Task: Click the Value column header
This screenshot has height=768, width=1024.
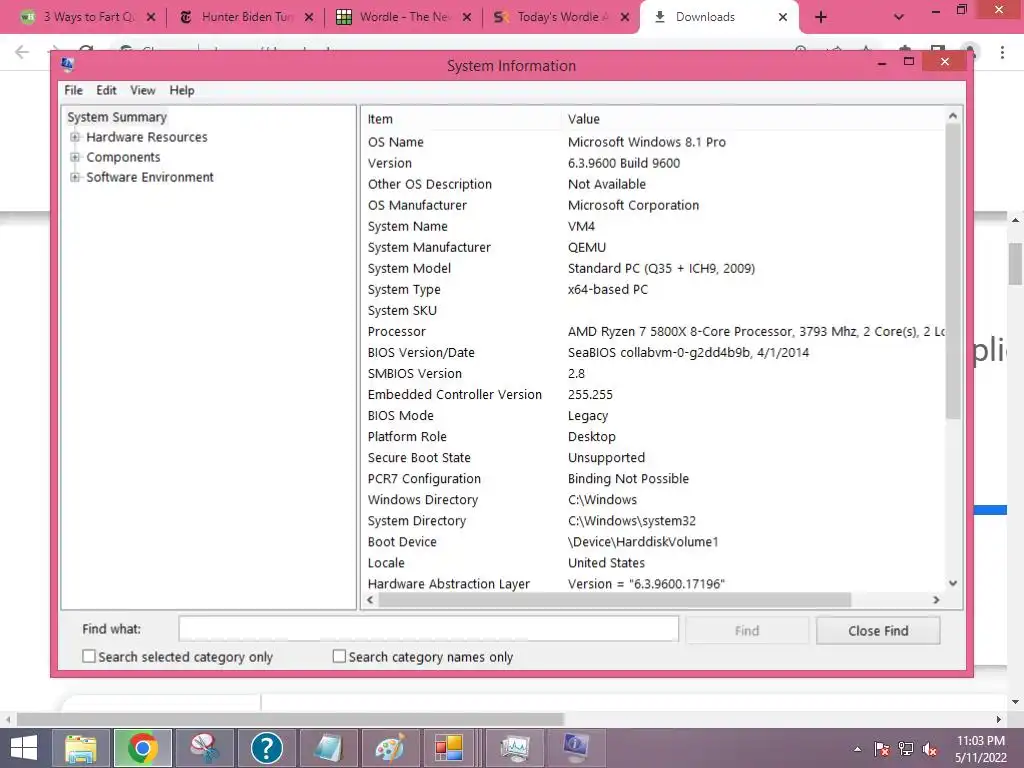Action: 752,119
